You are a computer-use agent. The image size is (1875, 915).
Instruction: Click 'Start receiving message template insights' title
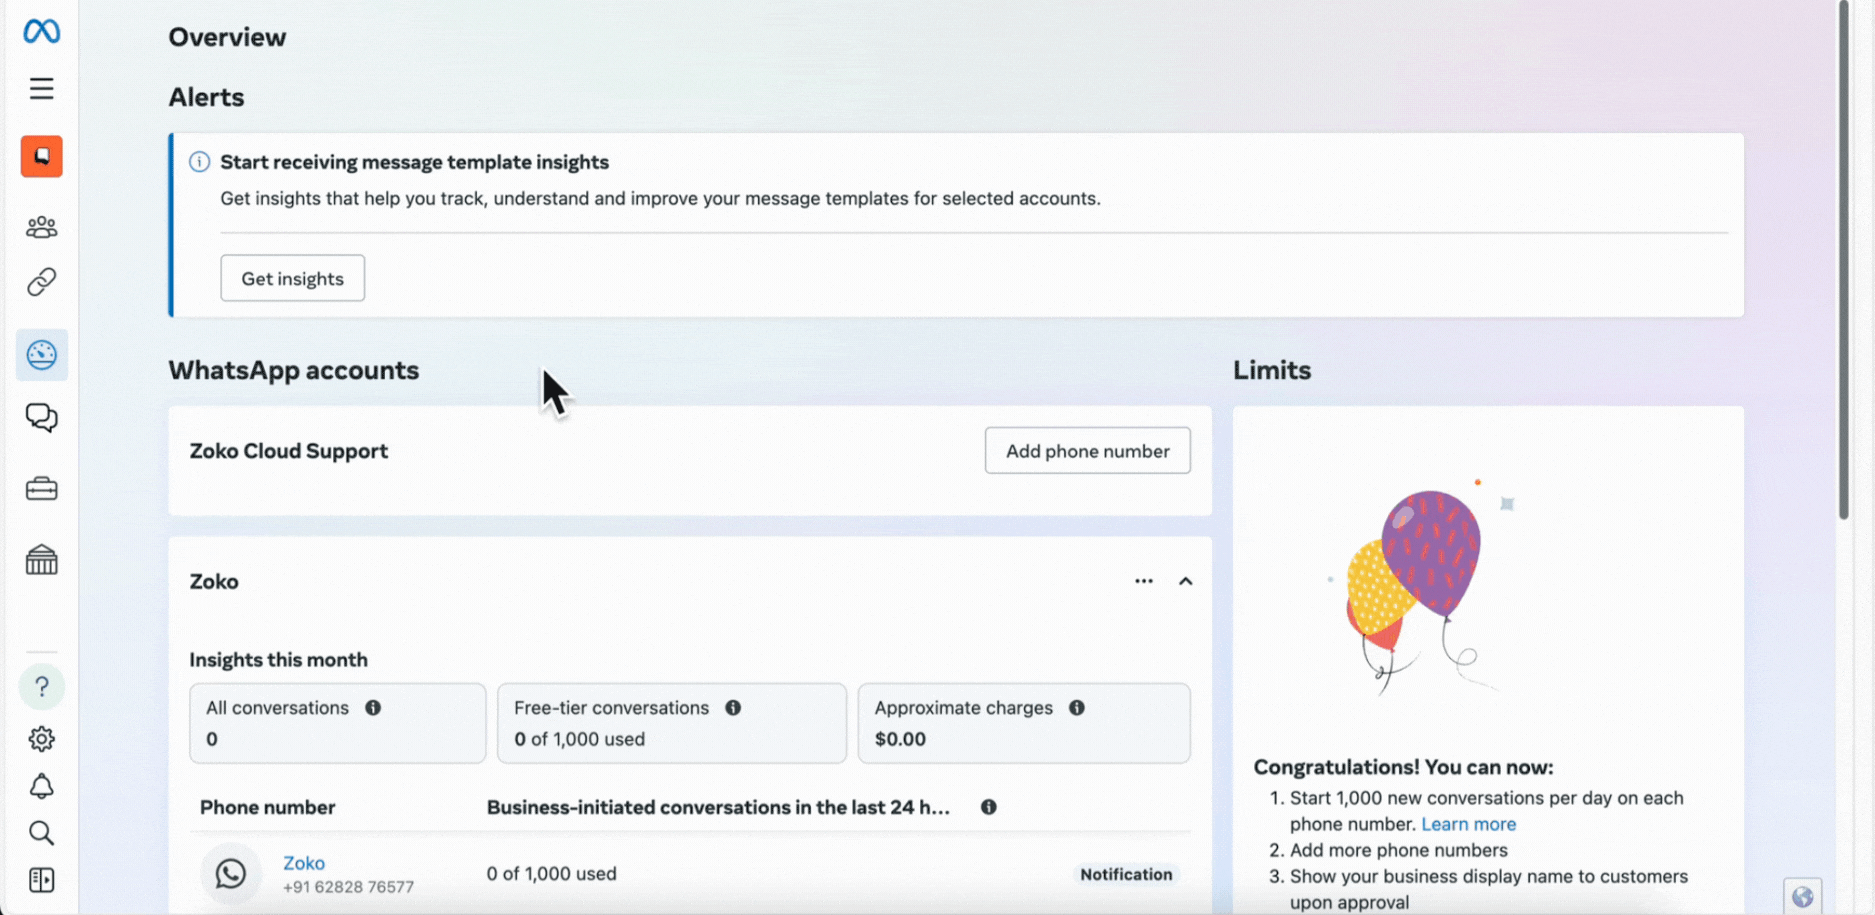[x=415, y=162]
